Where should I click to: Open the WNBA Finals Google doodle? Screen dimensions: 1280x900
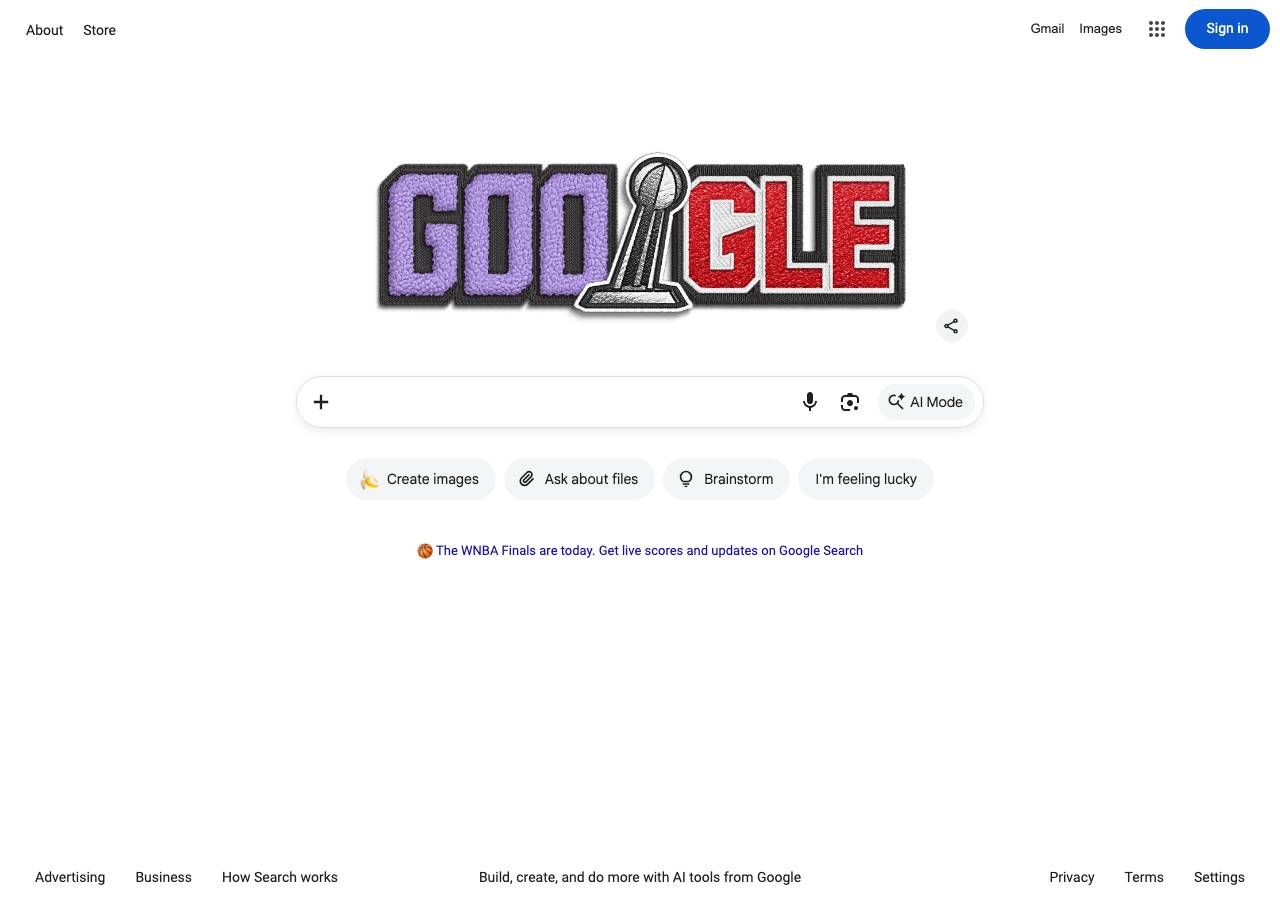click(641, 235)
